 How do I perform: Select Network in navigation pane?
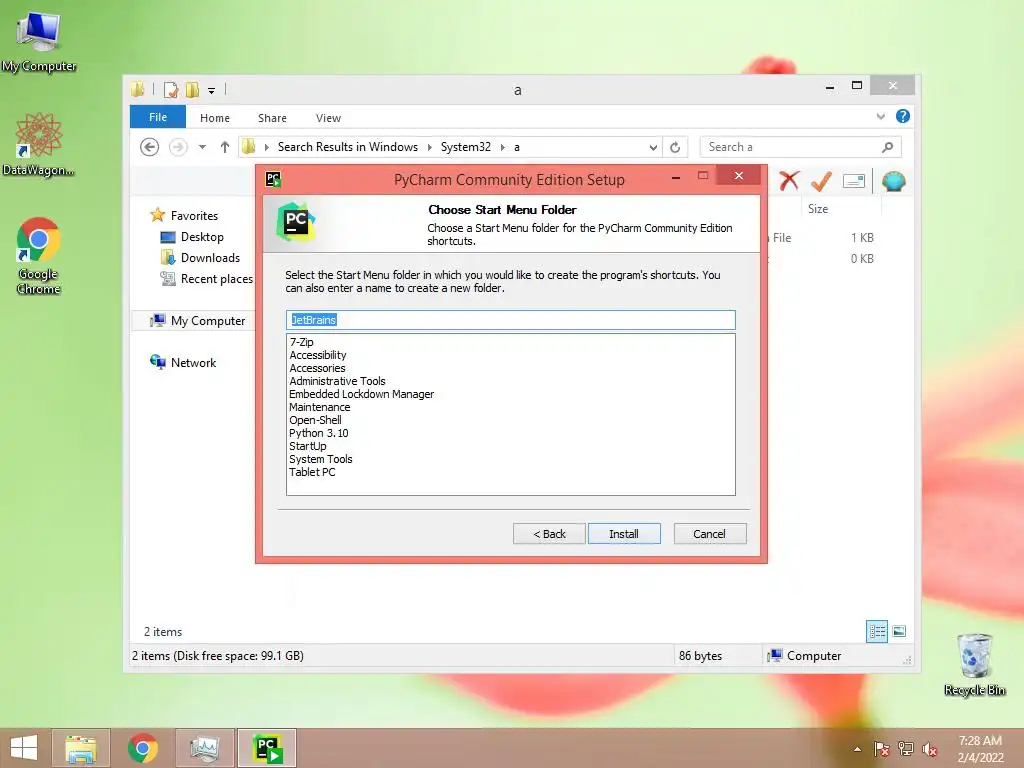[193, 362]
